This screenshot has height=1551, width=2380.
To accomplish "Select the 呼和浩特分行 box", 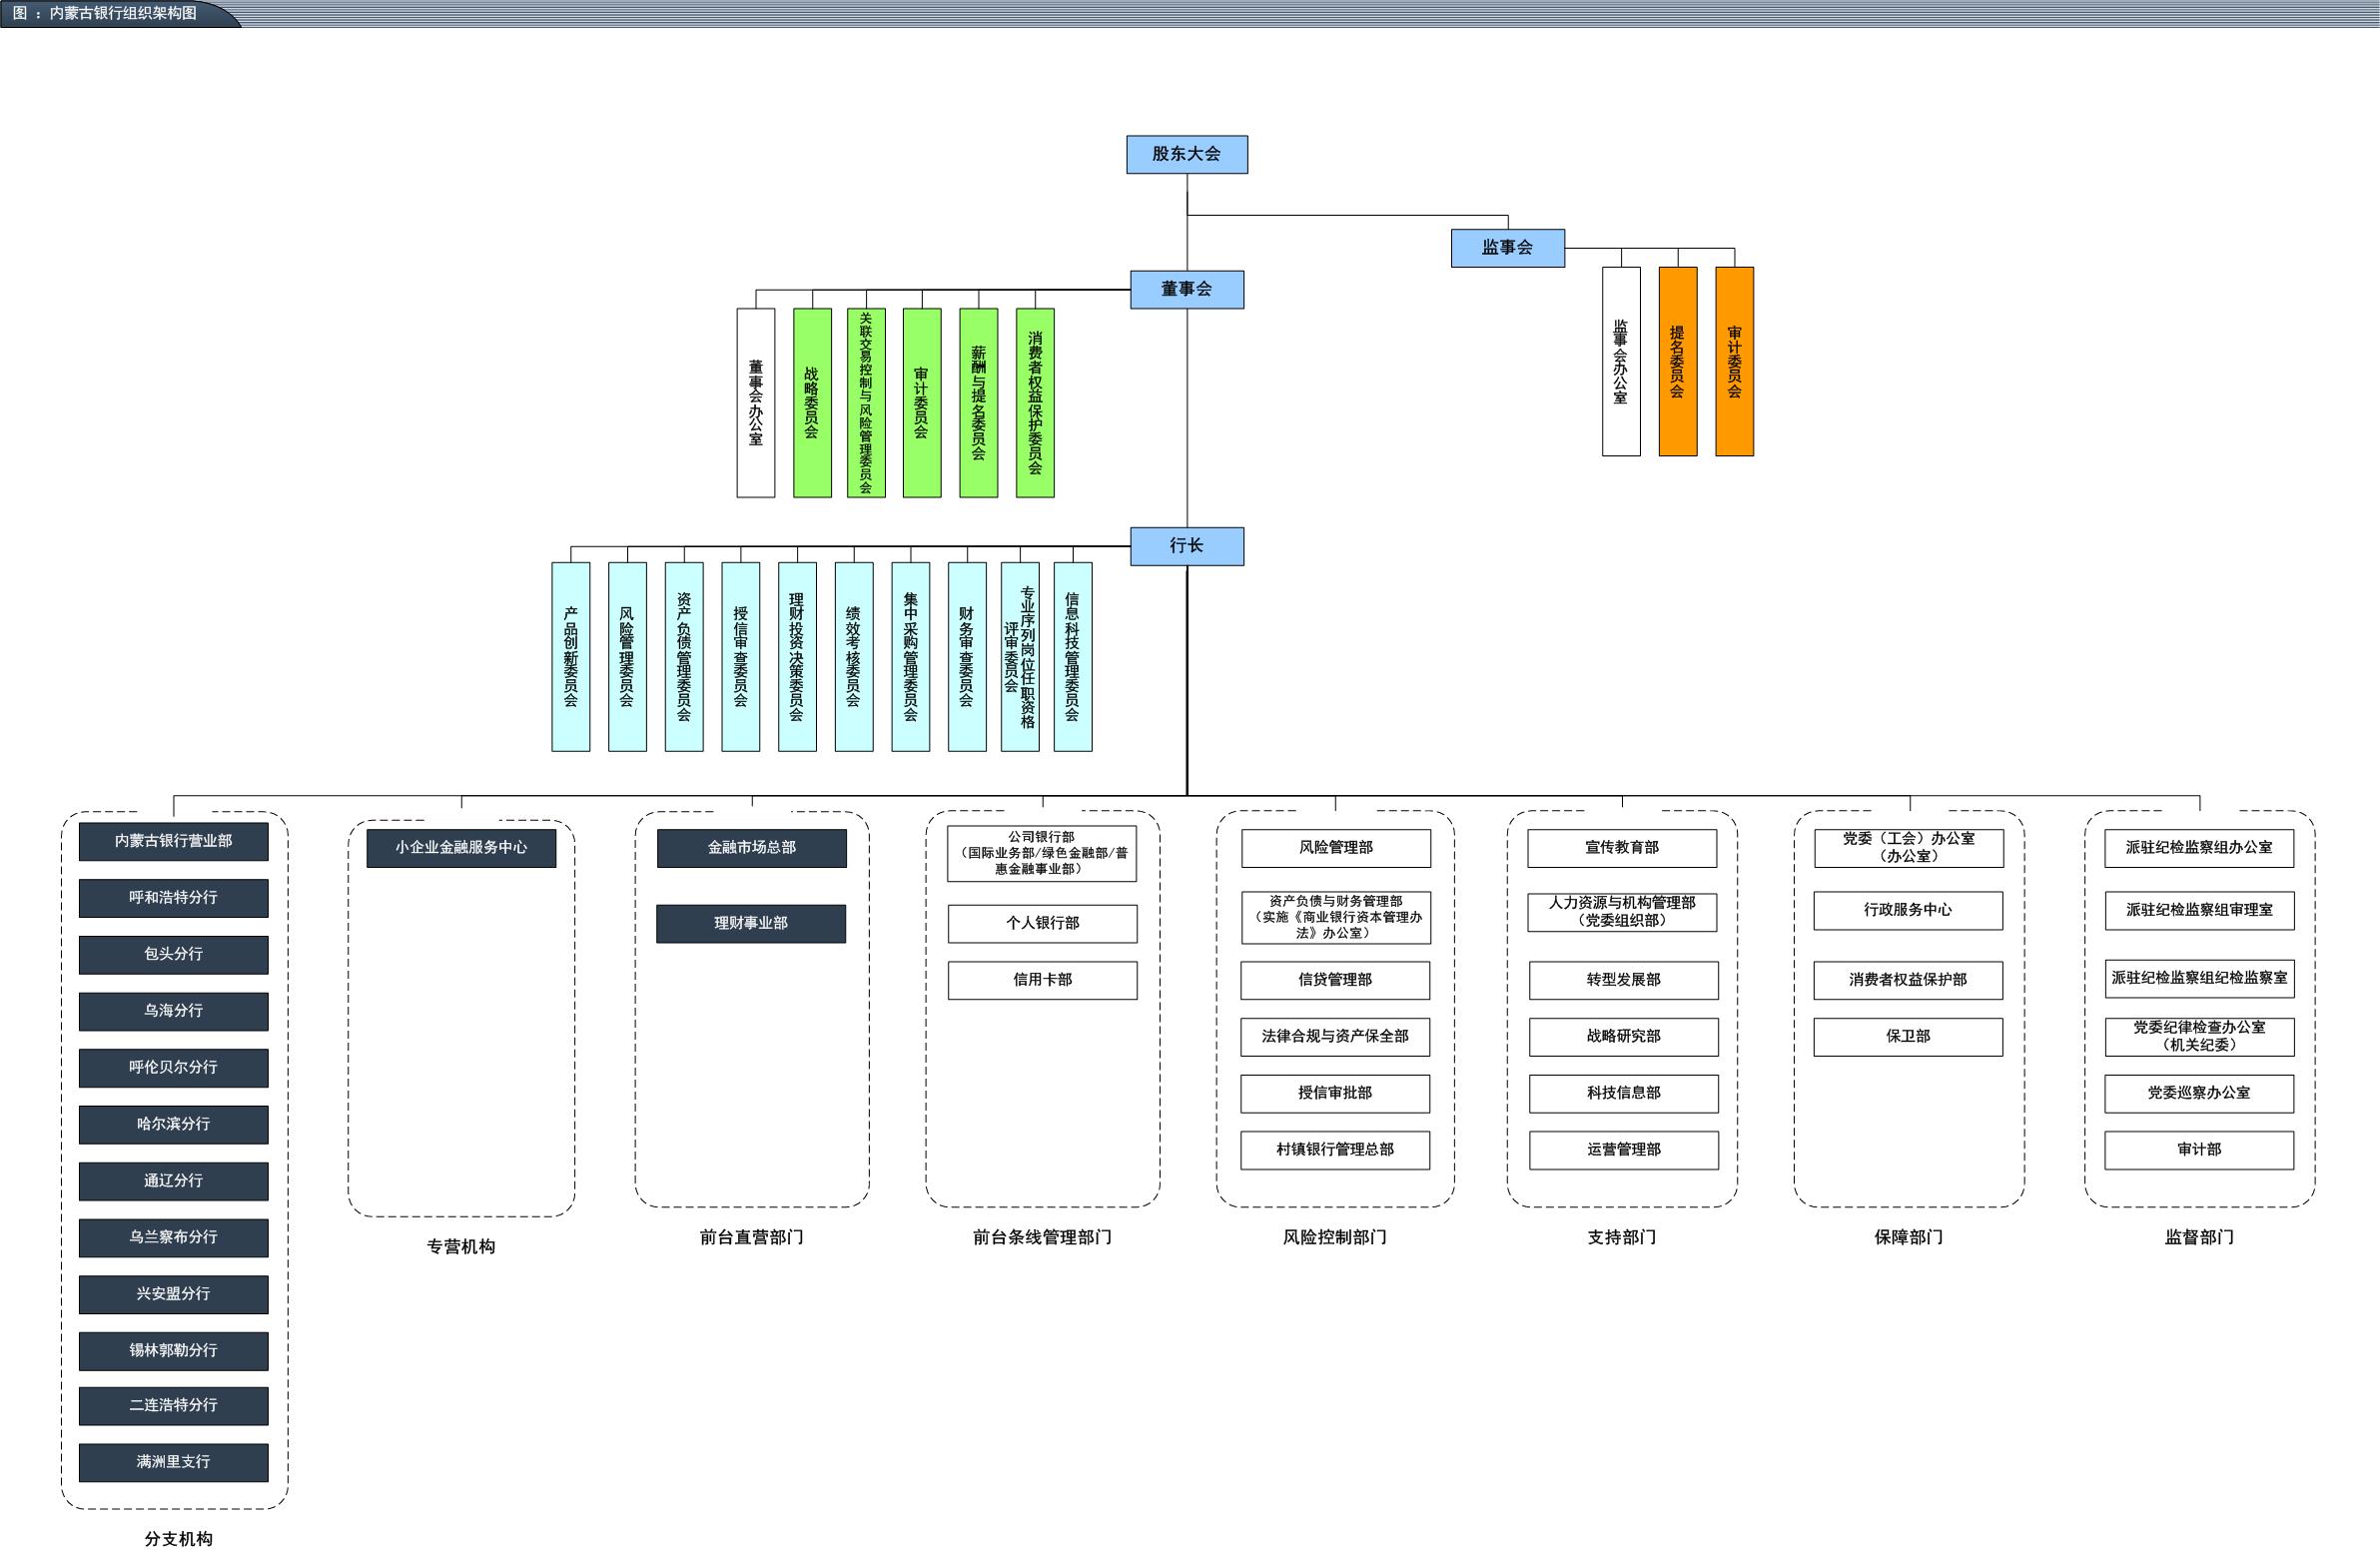I will (174, 898).
